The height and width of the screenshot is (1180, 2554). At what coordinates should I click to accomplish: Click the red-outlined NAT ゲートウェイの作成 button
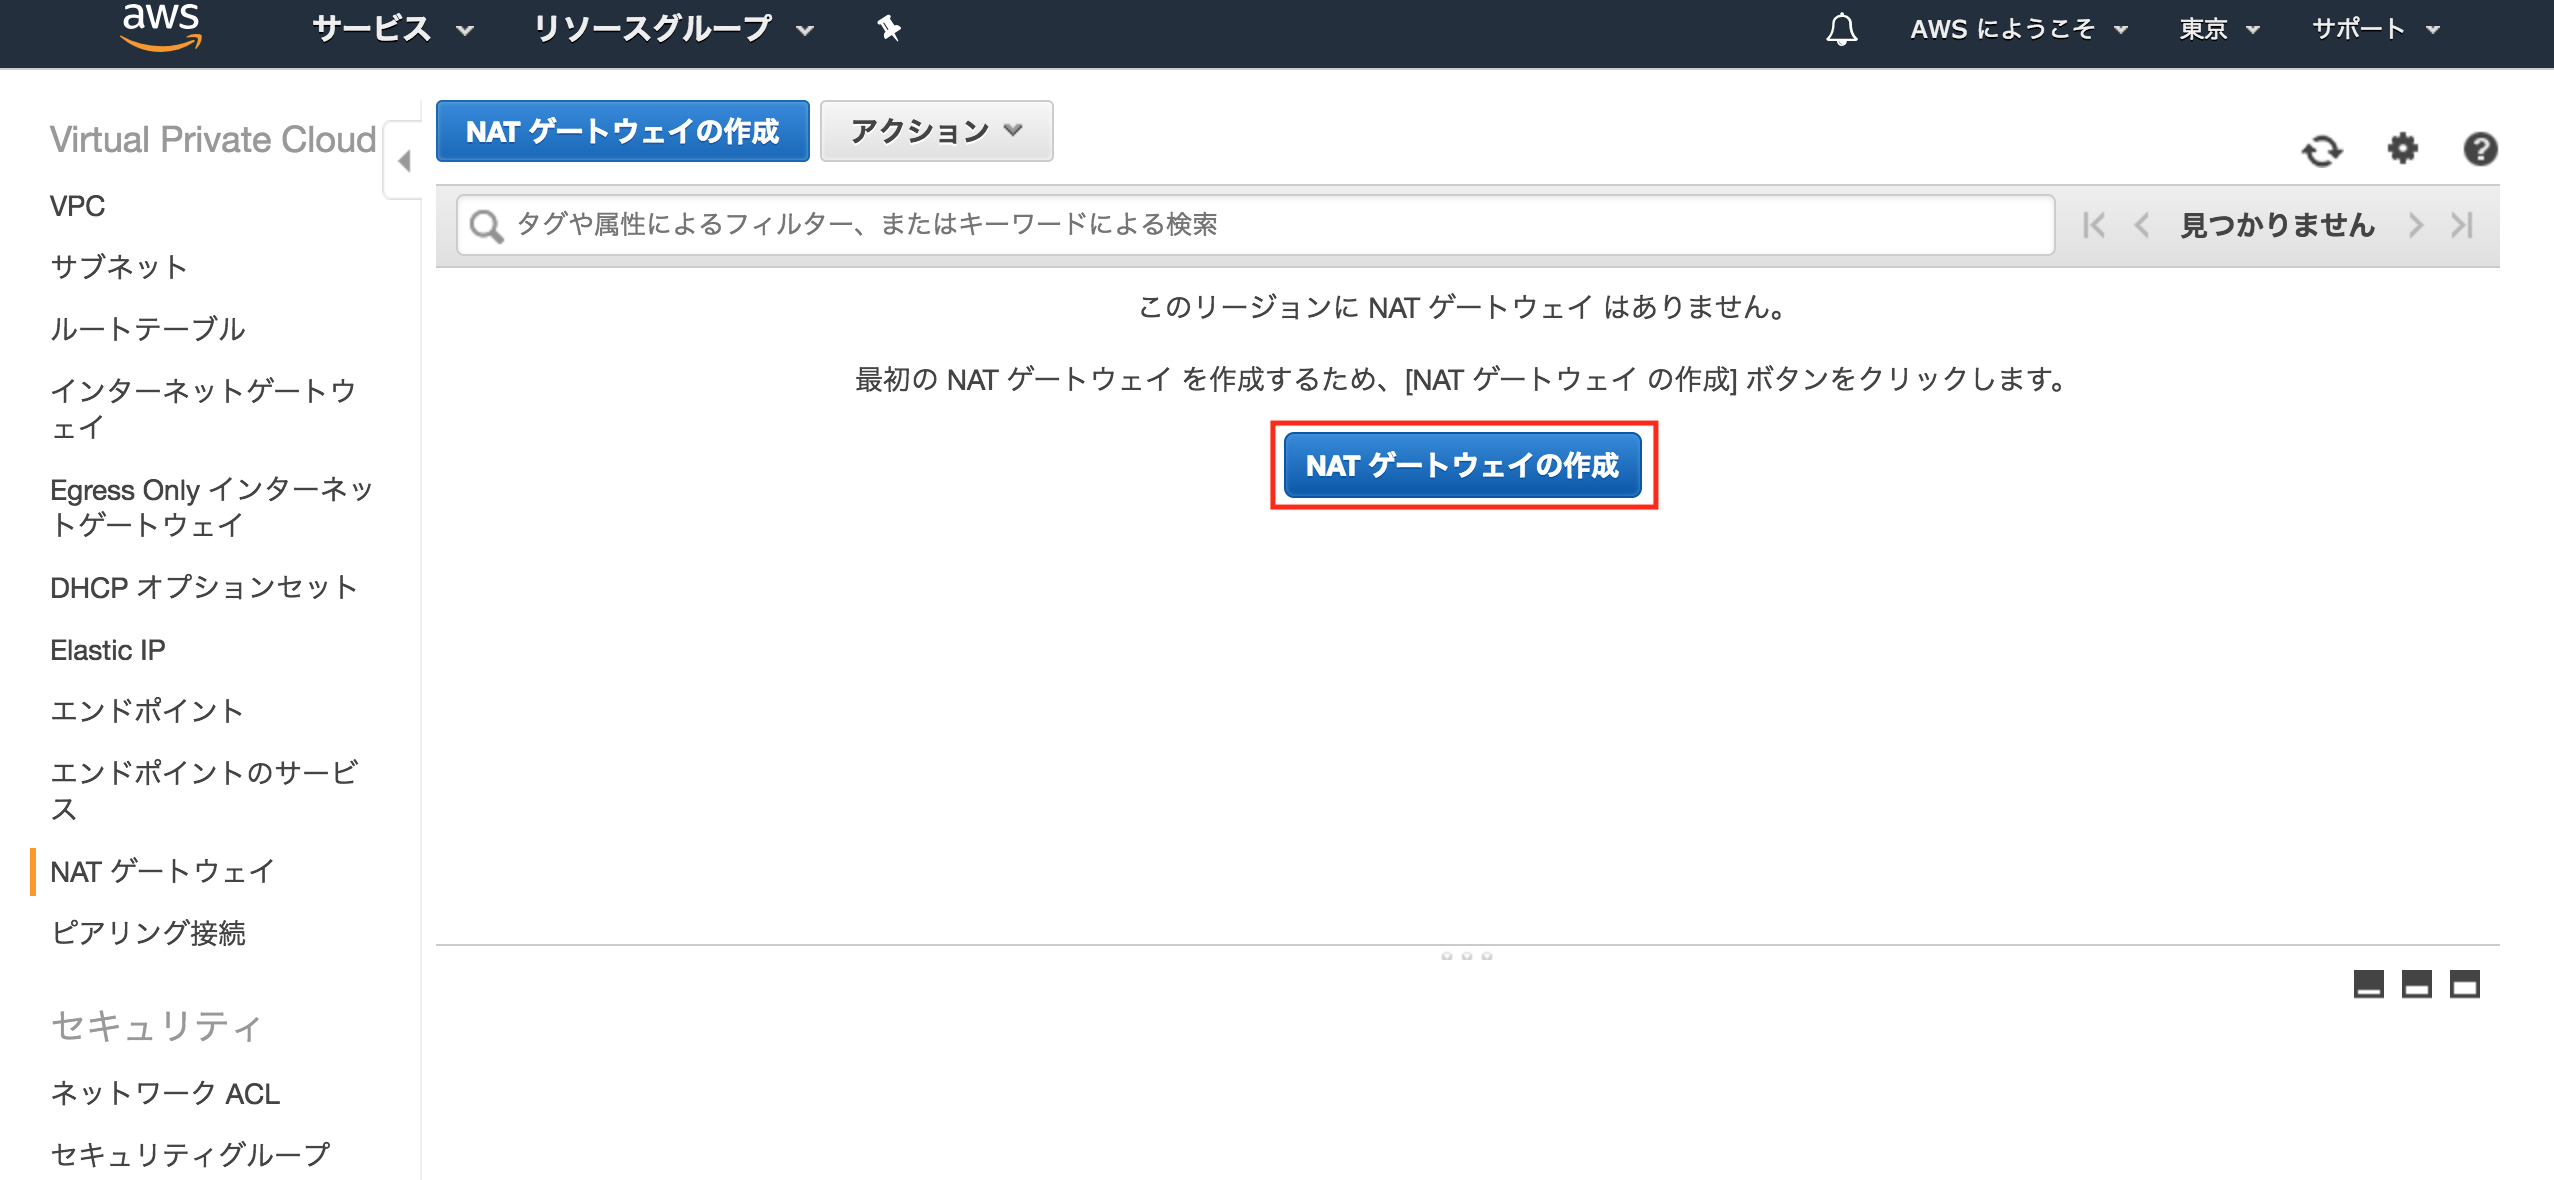1462,465
